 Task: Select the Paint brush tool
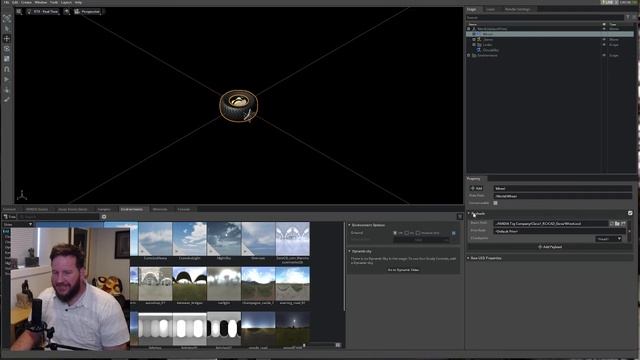point(7,99)
